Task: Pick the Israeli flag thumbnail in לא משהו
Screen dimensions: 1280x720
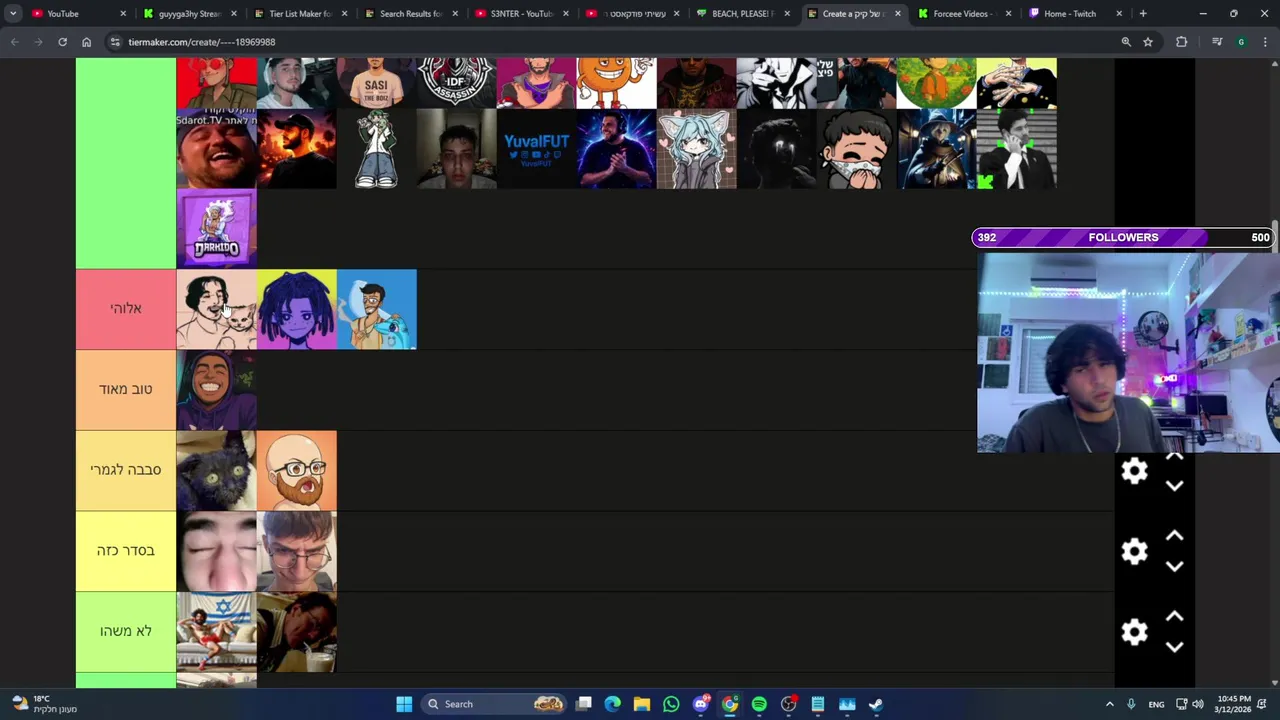Action: point(217,632)
